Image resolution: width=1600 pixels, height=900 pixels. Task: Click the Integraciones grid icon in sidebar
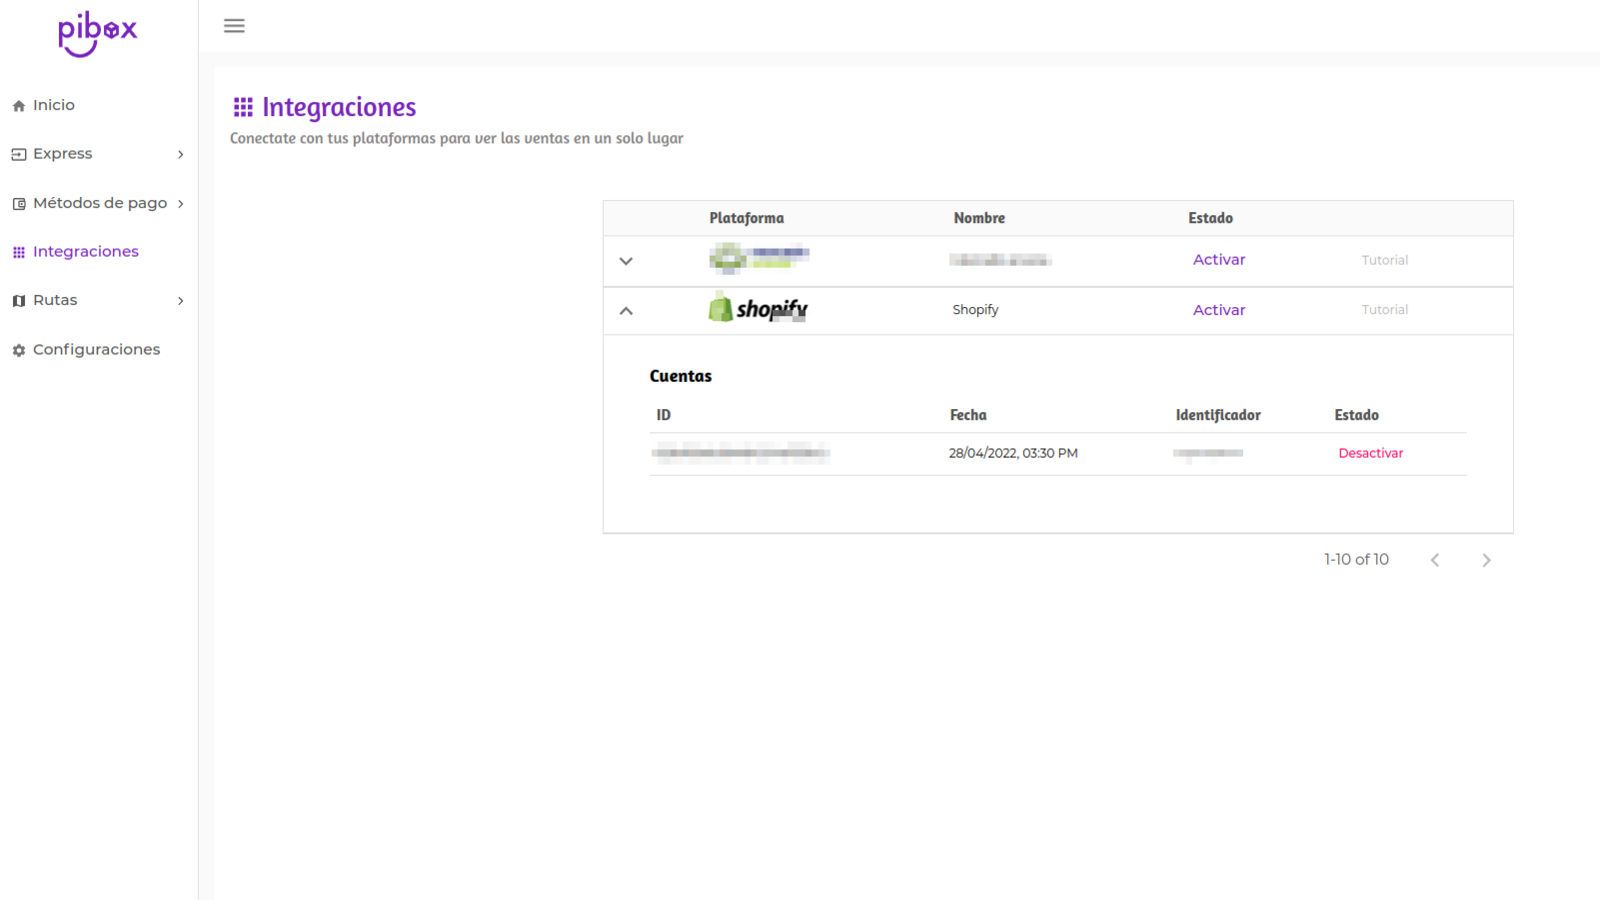coord(19,252)
